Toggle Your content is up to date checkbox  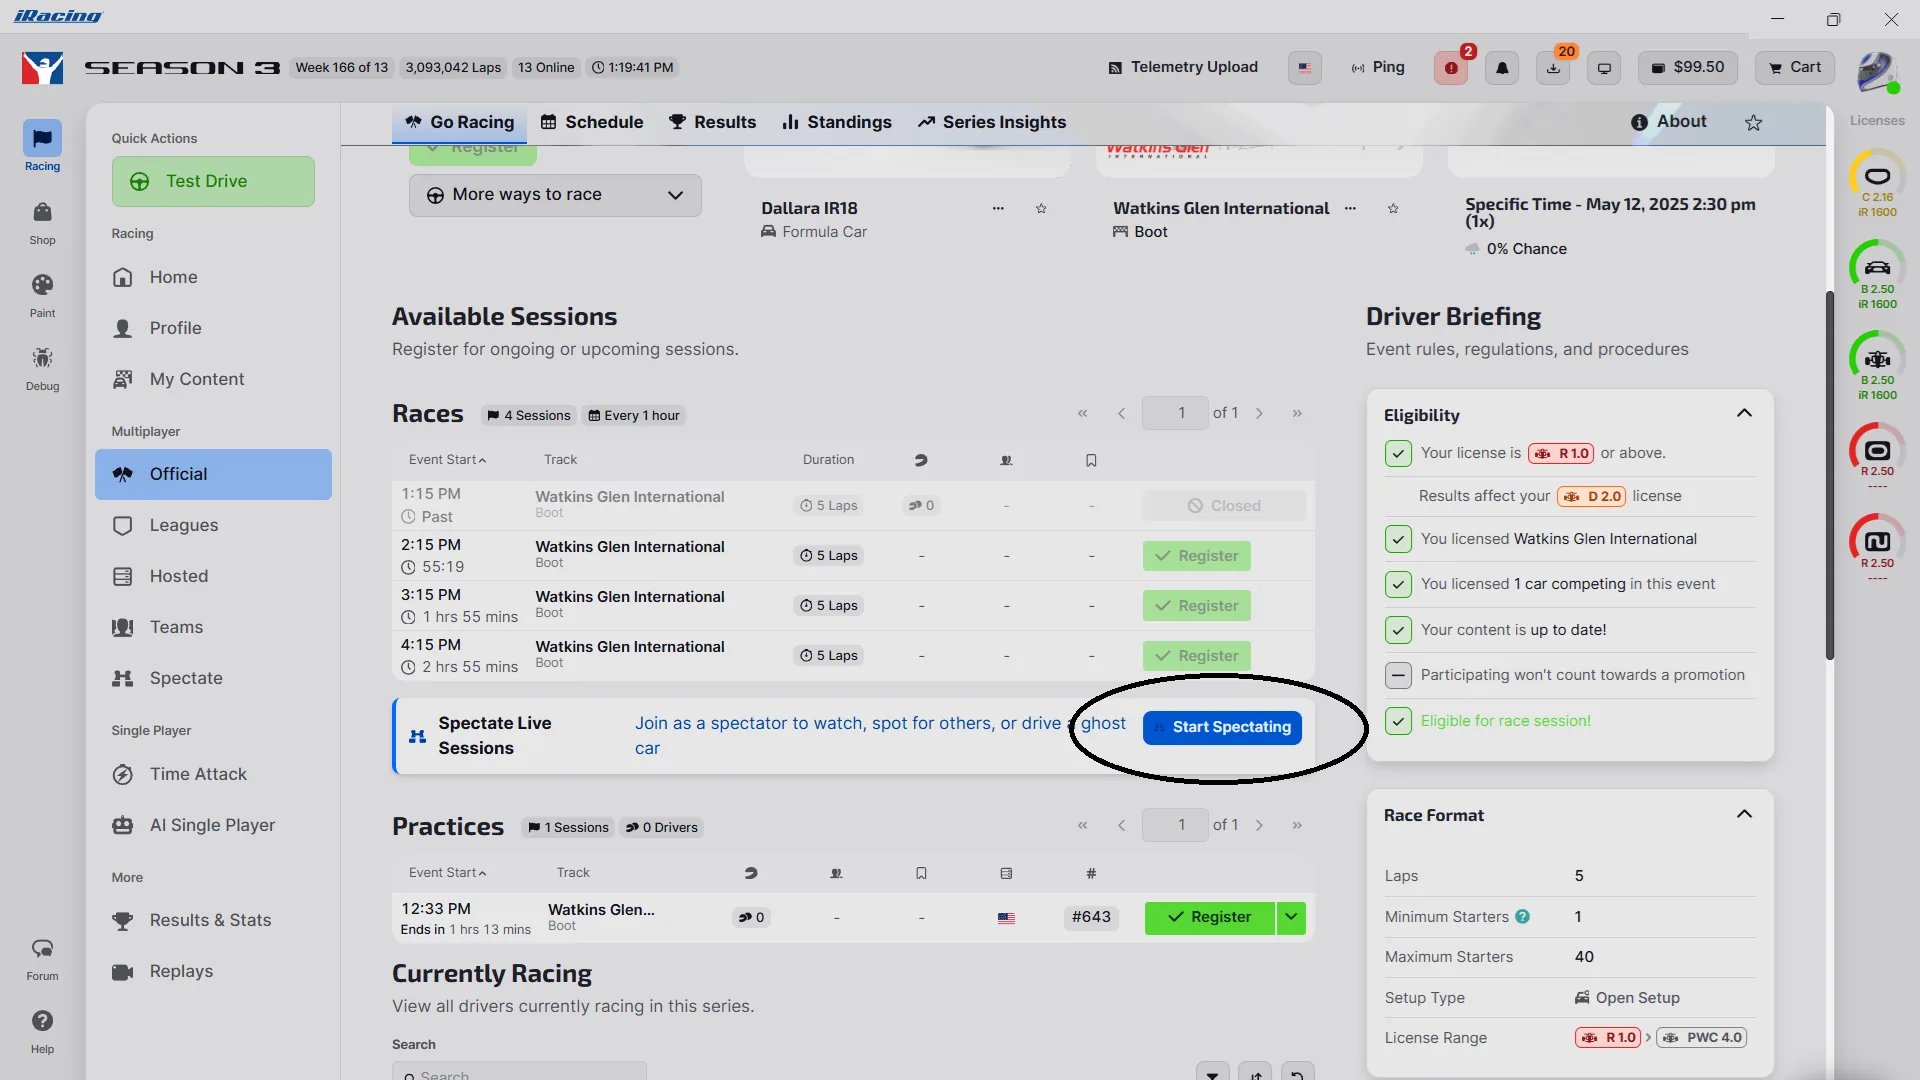(x=1398, y=630)
